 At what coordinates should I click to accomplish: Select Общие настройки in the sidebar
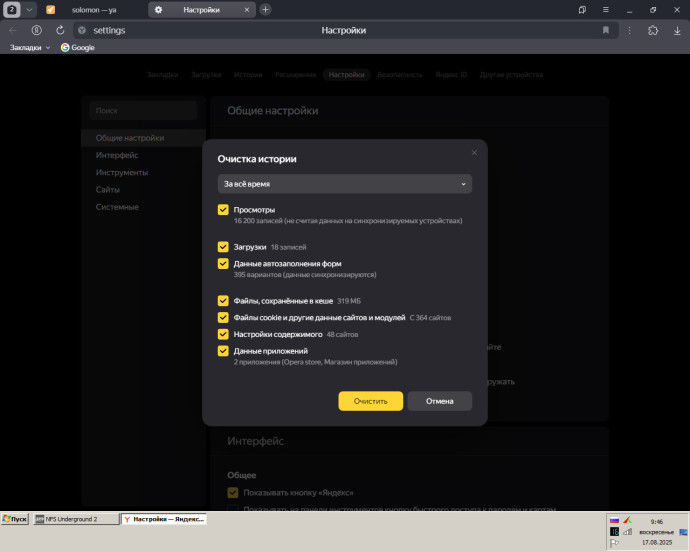[x=143, y=138]
